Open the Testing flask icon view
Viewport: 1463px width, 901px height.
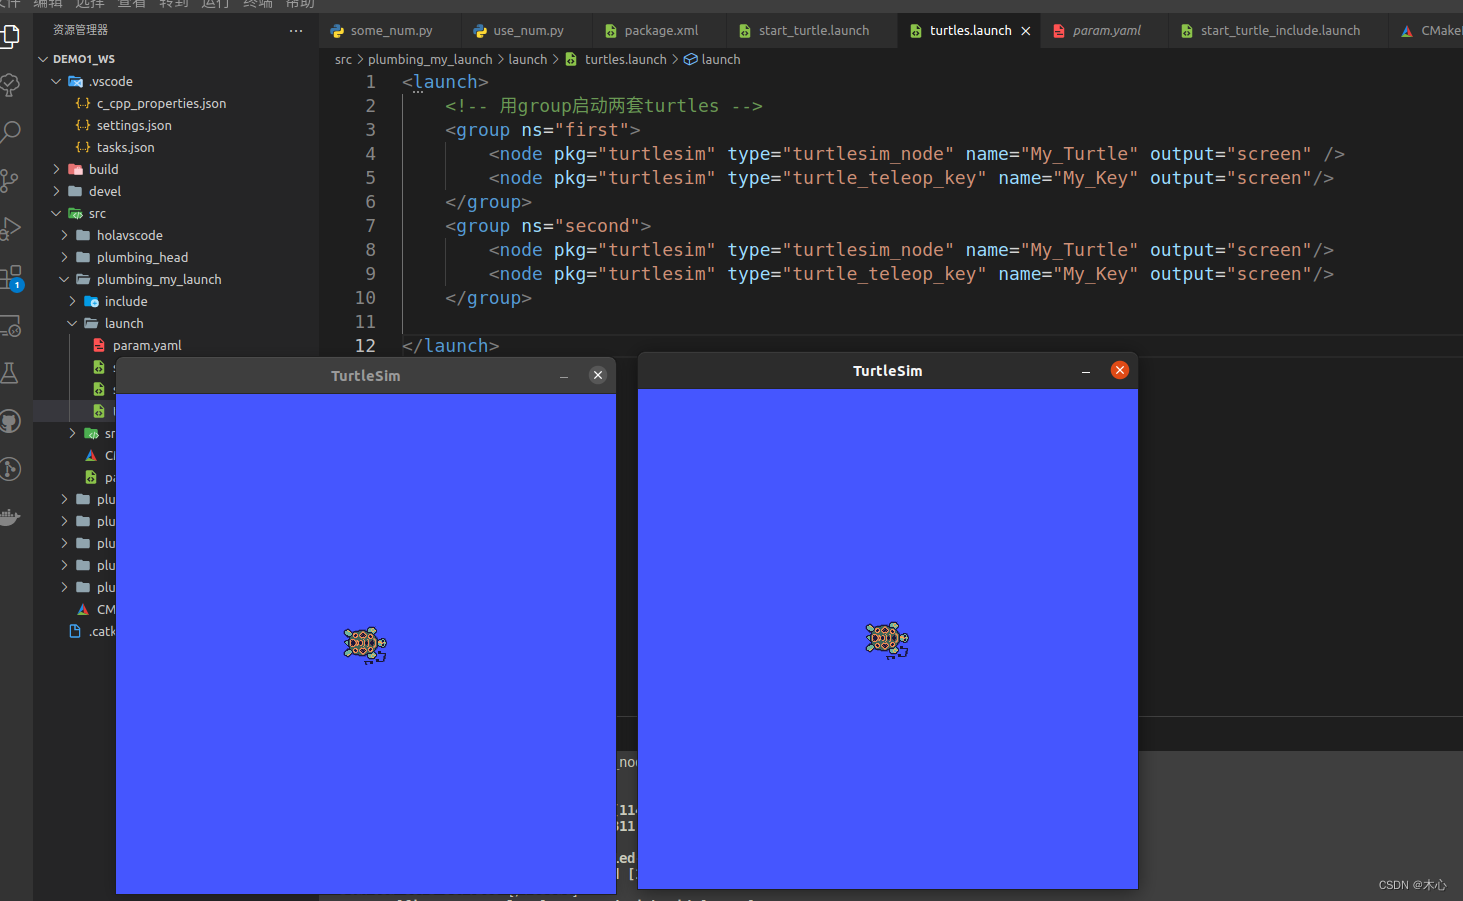pos(10,373)
